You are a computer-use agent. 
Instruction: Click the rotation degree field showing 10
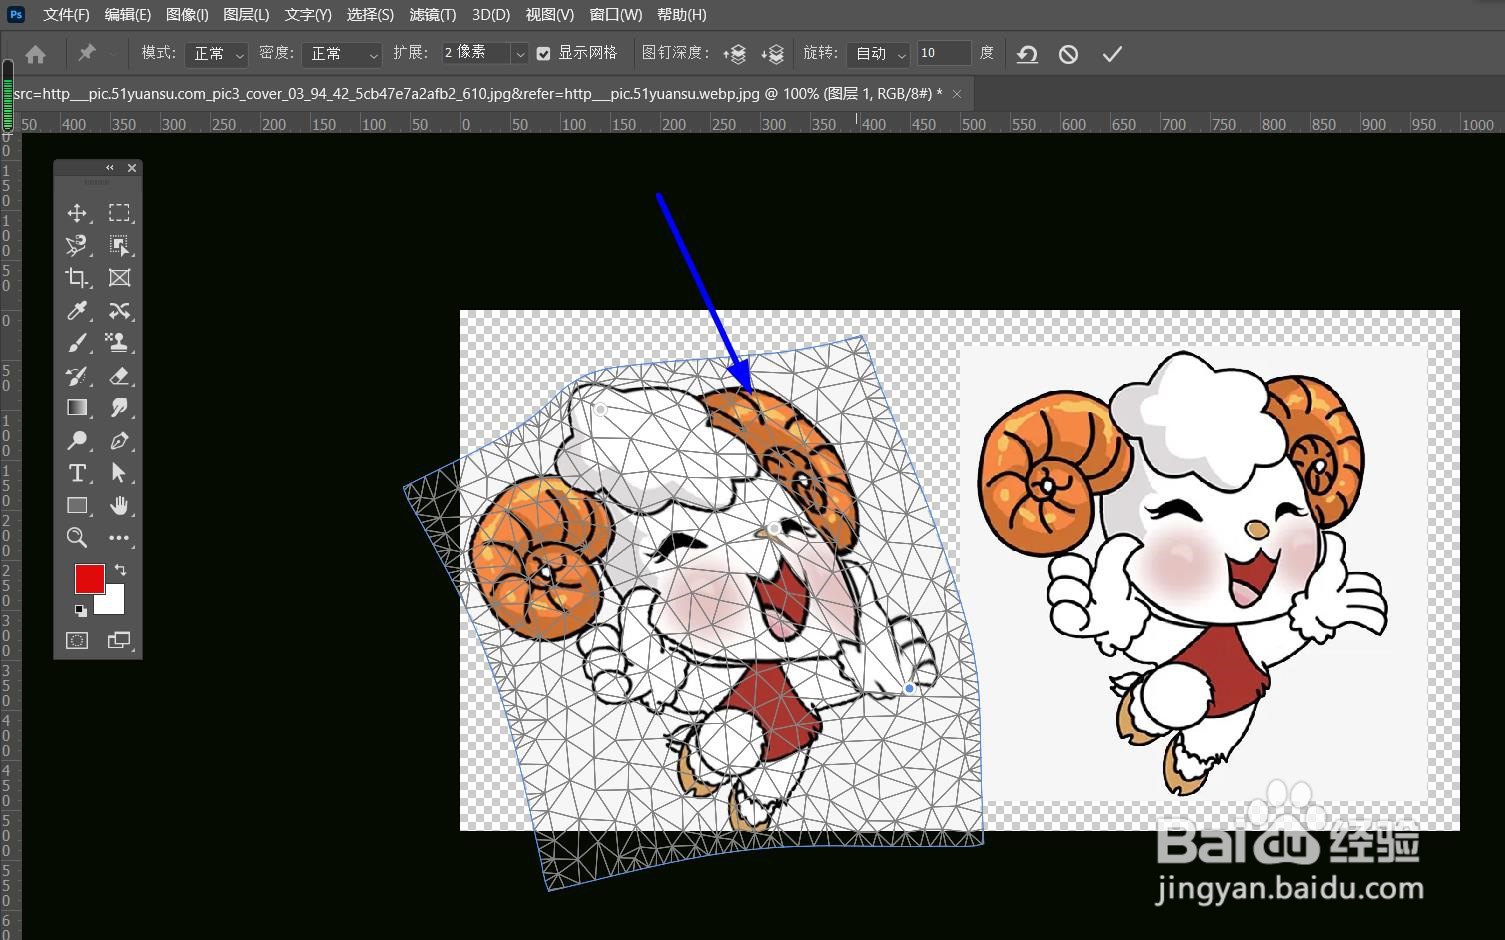click(x=944, y=53)
